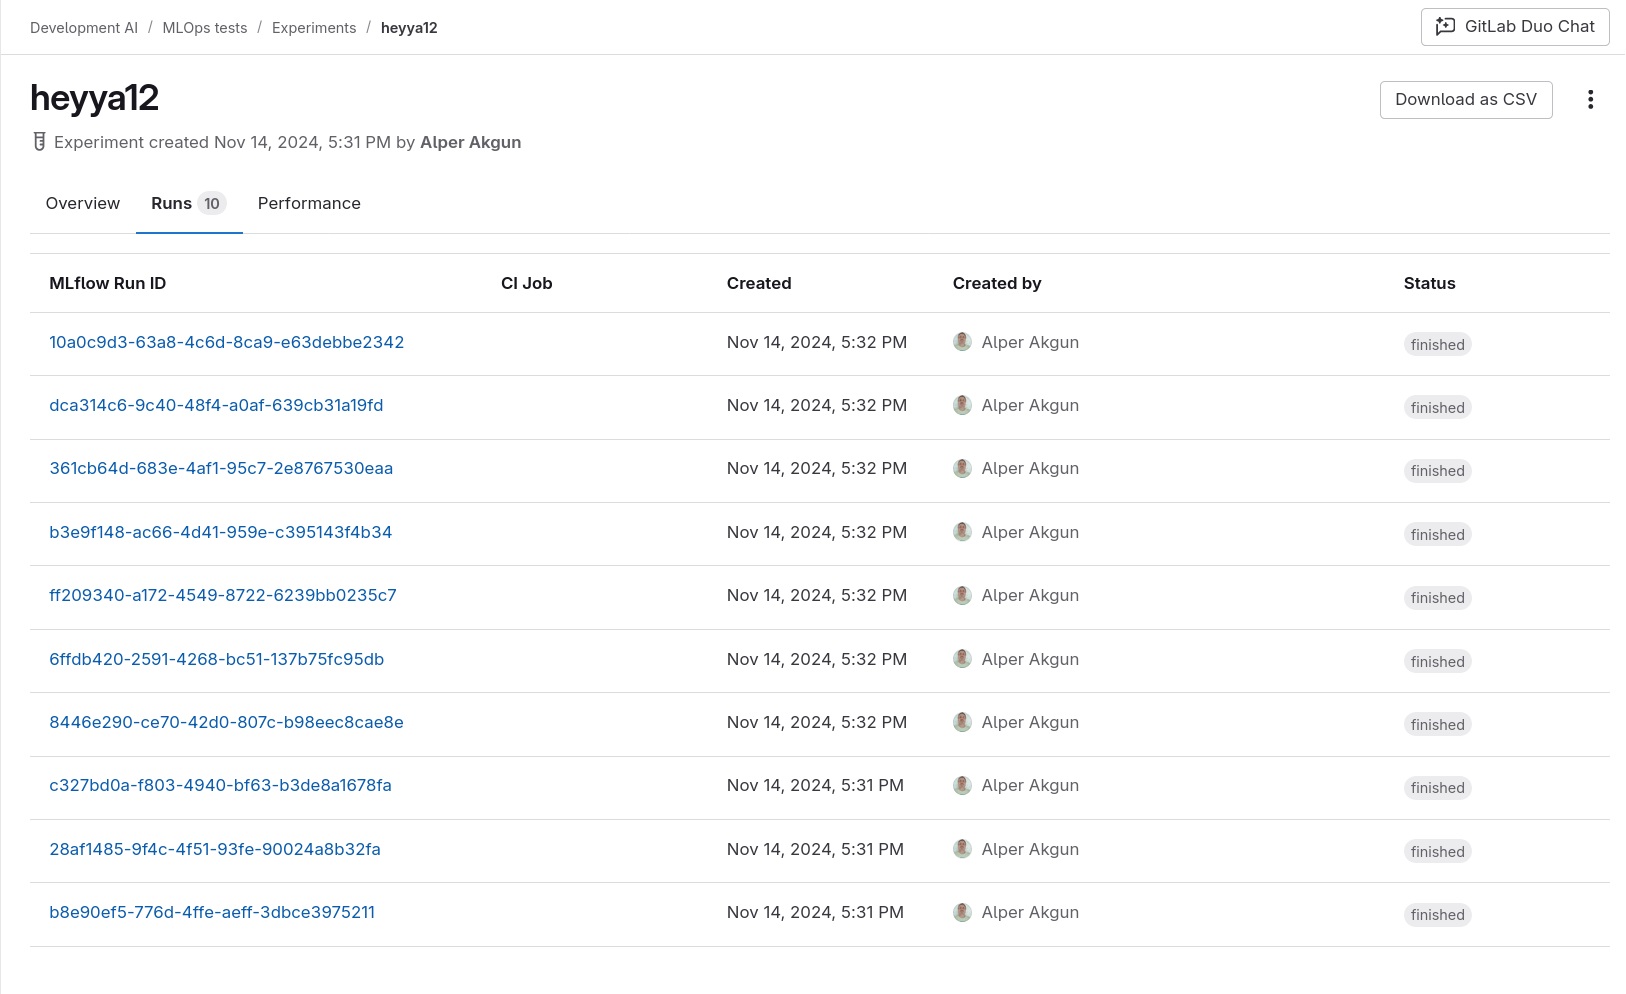
Task: Open the GitLab Duo Chat panel
Action: 1514,27
